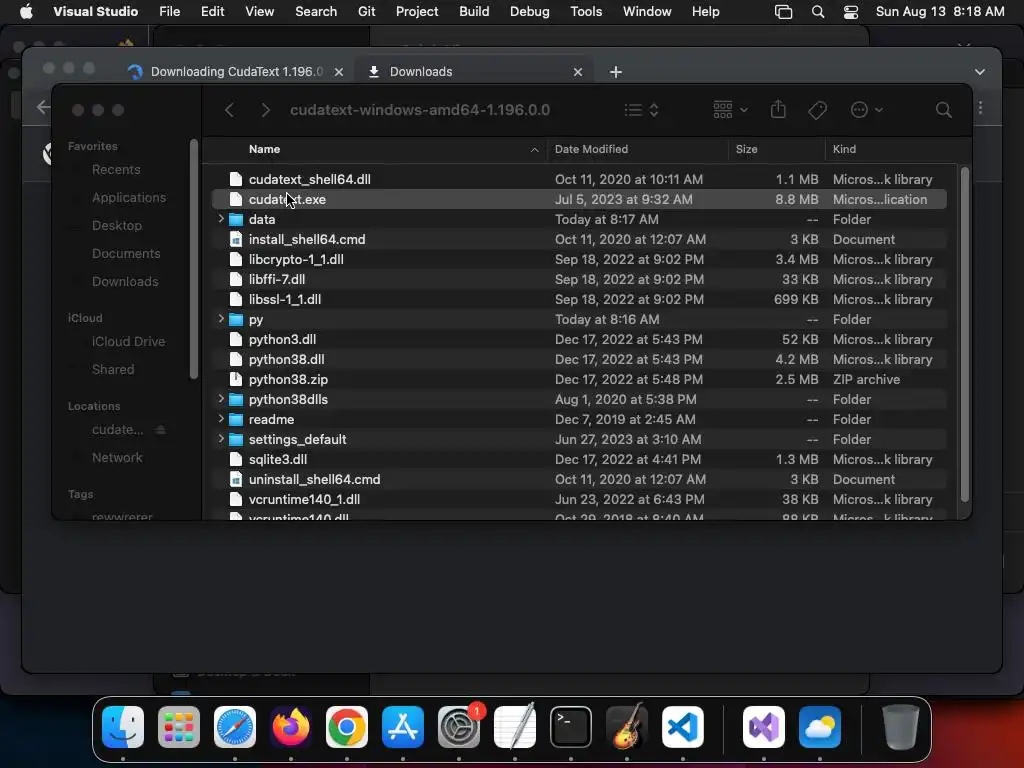
Task: Select libssl-1_1.dll file
Action: pyautogui.click(x=579, y=299)
